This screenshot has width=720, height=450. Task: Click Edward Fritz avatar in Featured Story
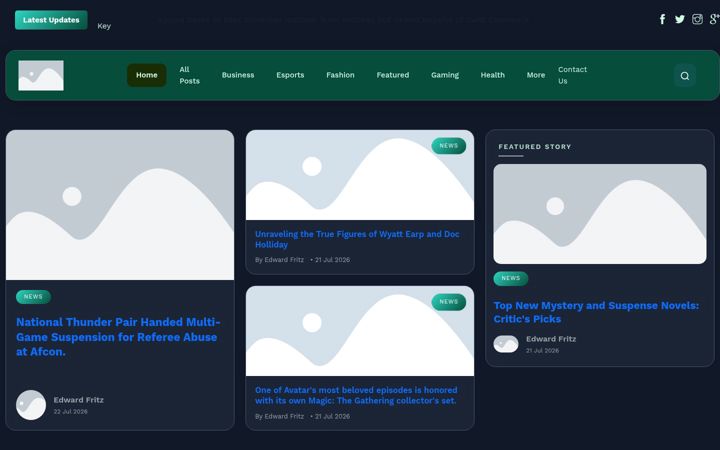(506, 344)
